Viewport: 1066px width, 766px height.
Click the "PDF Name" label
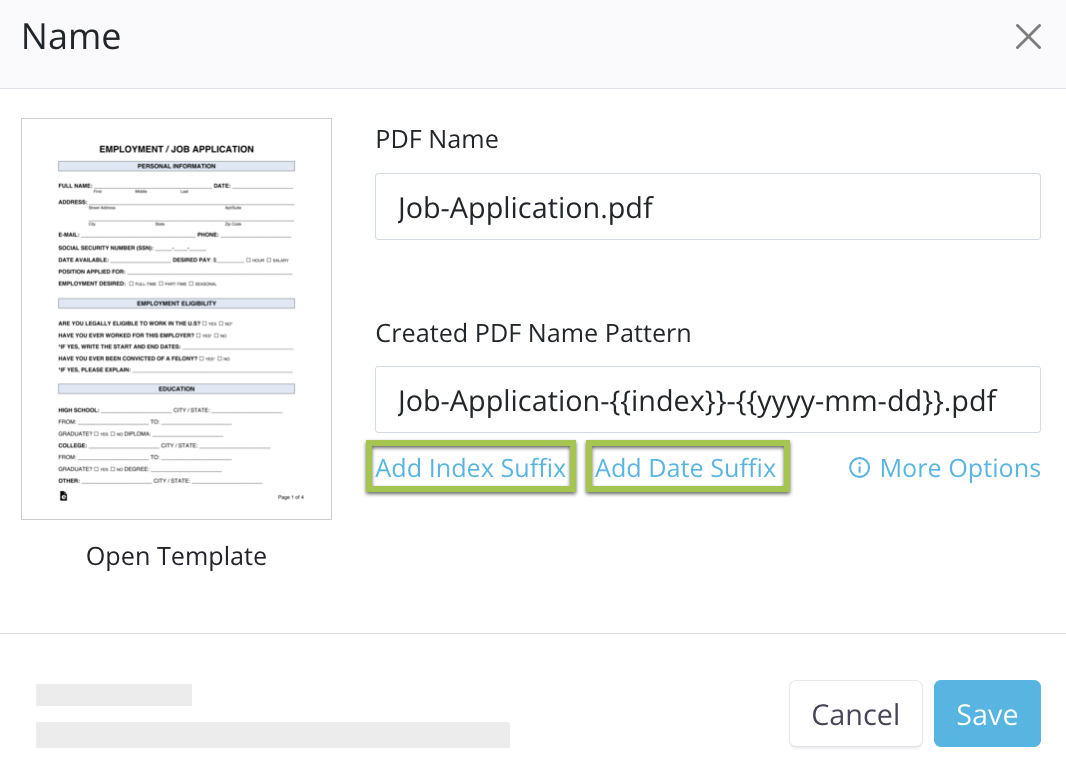pyautogui.click(x=437, y=139)
